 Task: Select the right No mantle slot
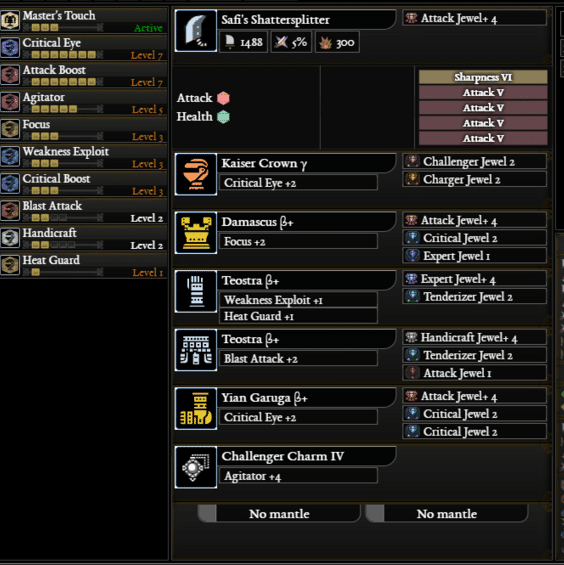[447, 513]
